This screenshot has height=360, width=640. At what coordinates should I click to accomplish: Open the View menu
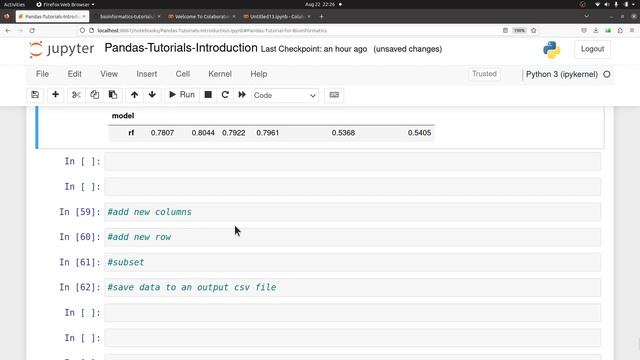[x=109, y=74]
